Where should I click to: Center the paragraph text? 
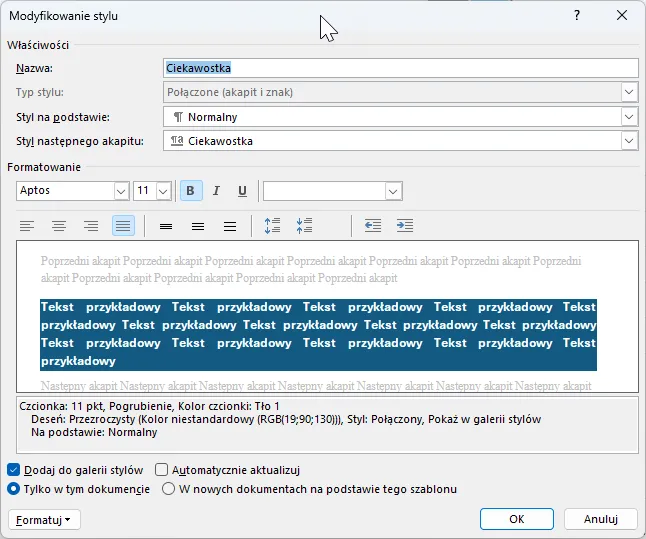[59, 226]
